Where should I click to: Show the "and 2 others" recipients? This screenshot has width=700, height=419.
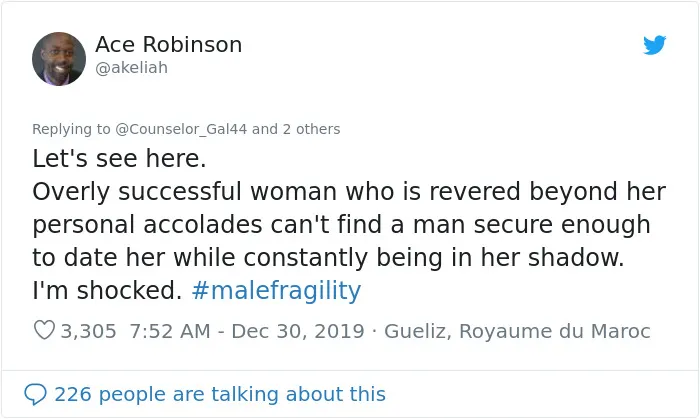pos(296,129)
